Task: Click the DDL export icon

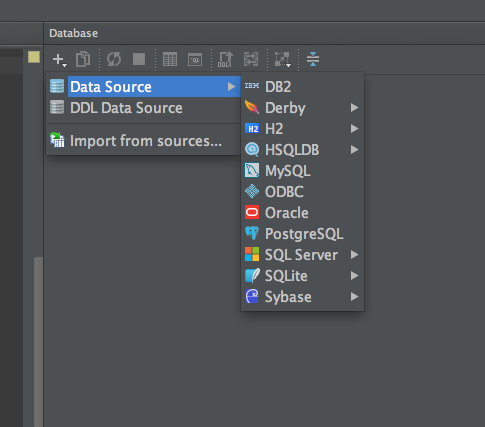Action: point(226,59)
